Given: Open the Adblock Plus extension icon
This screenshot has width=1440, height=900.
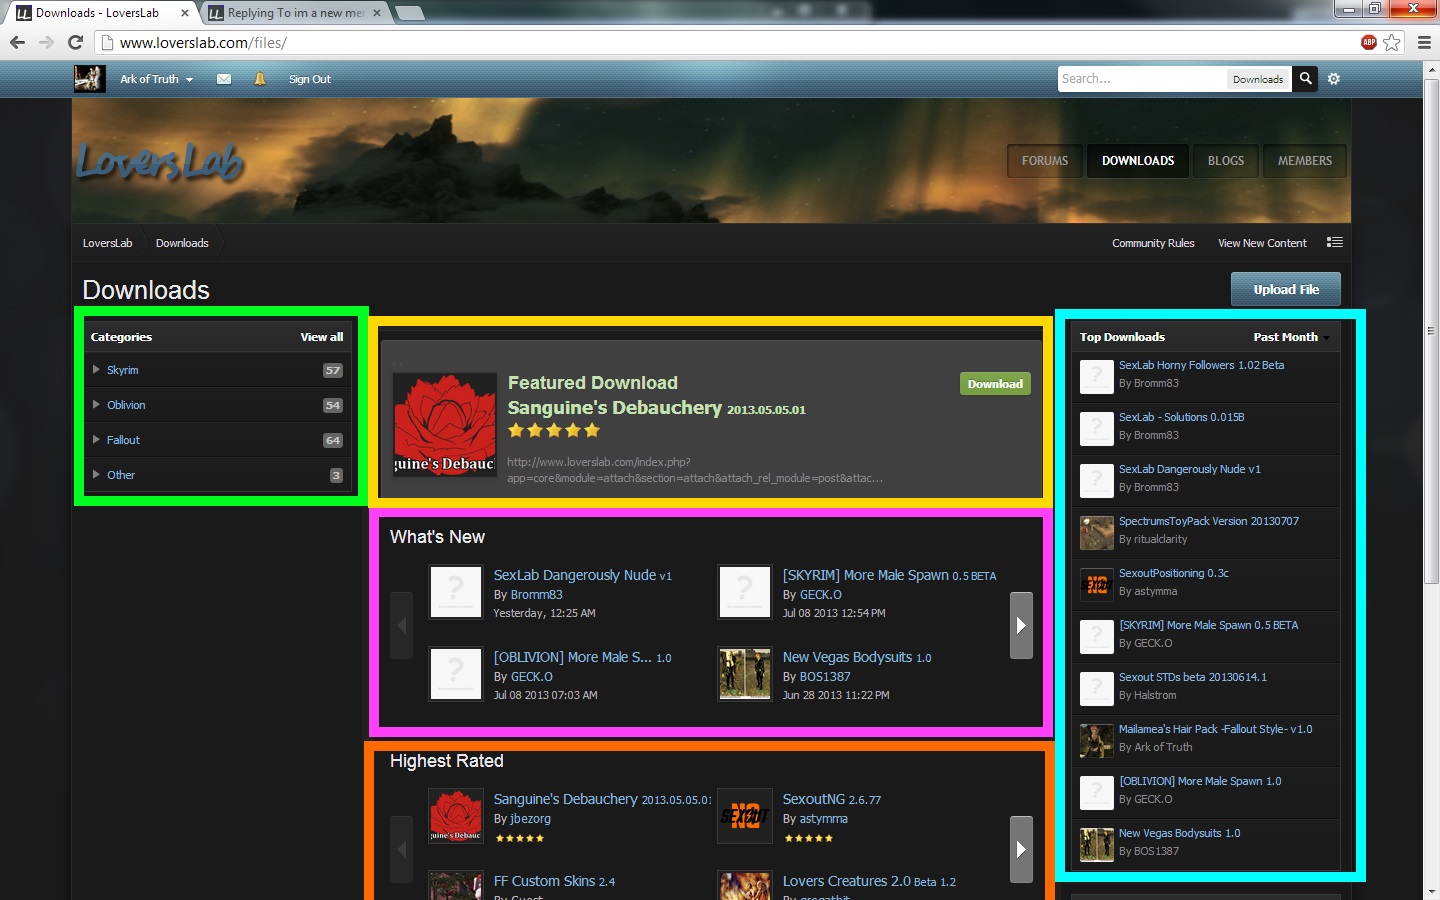Looking at the screenshot, I should (x=1369, y=42).
